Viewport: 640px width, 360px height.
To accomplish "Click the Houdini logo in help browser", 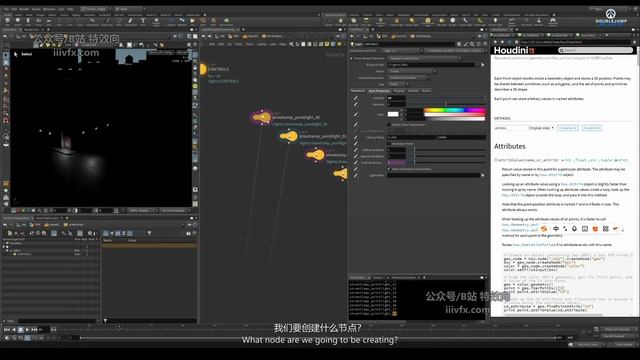I will pyautogui.click(x=514, y=50).
